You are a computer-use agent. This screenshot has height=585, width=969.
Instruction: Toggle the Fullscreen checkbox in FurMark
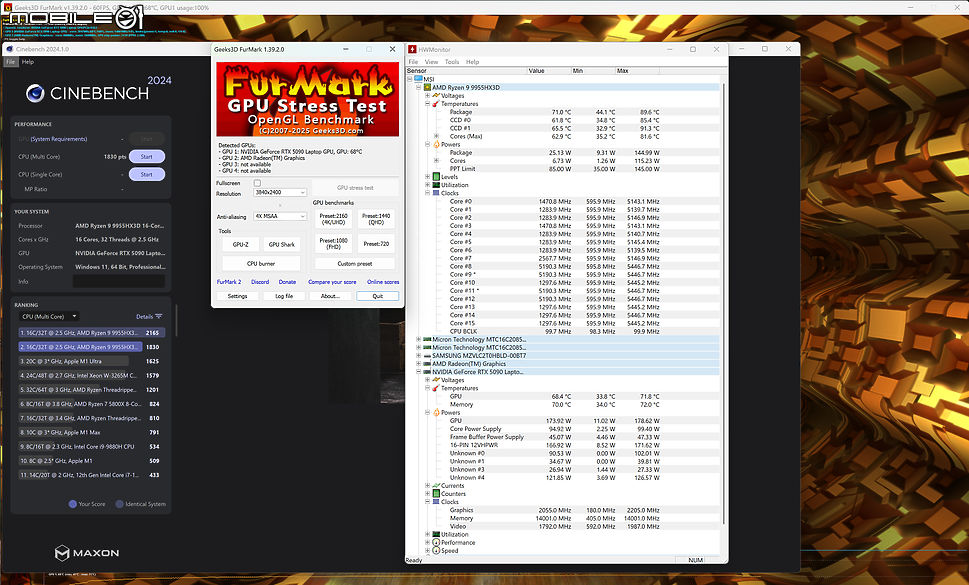coord(257,183)
